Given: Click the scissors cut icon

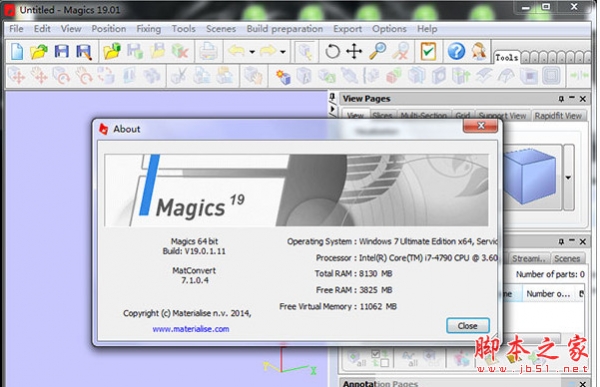Looking at the screenshot, I should coord(179,75).
